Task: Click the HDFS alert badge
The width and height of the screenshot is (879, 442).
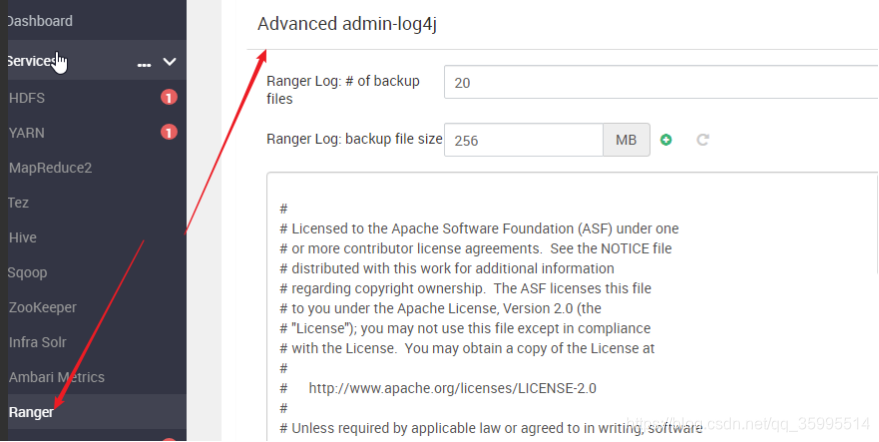Action: pos(169,98)
